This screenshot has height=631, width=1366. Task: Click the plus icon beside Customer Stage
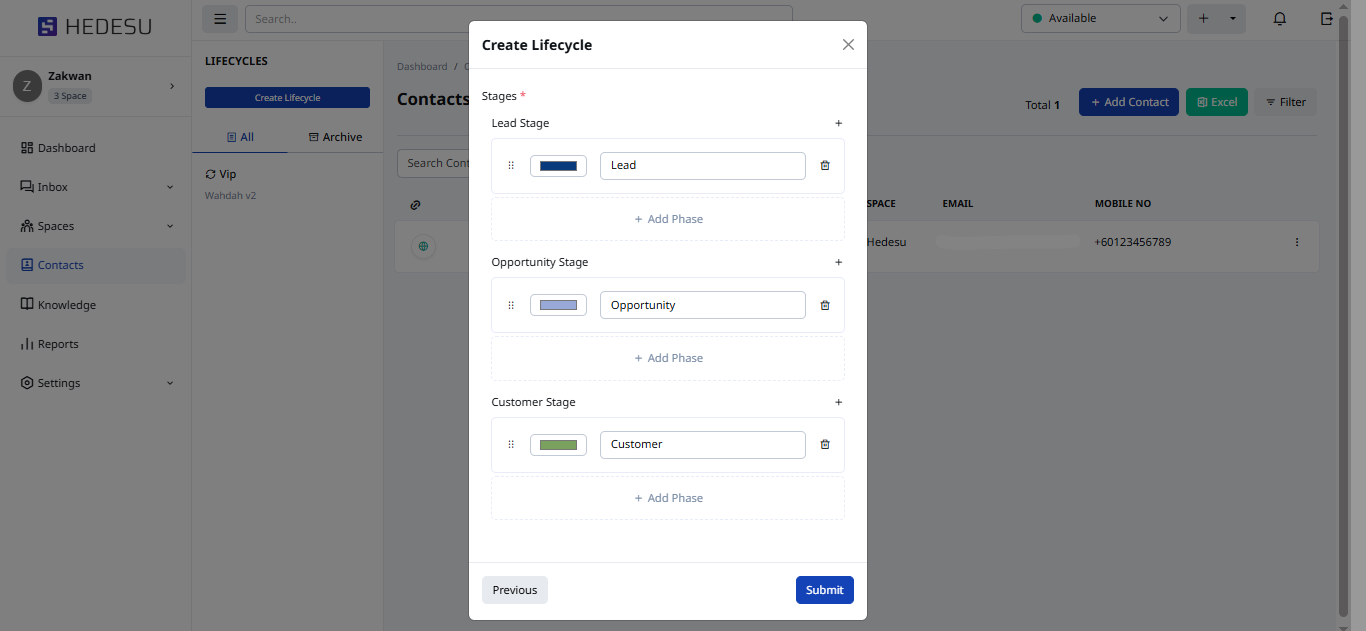(838, 403)
